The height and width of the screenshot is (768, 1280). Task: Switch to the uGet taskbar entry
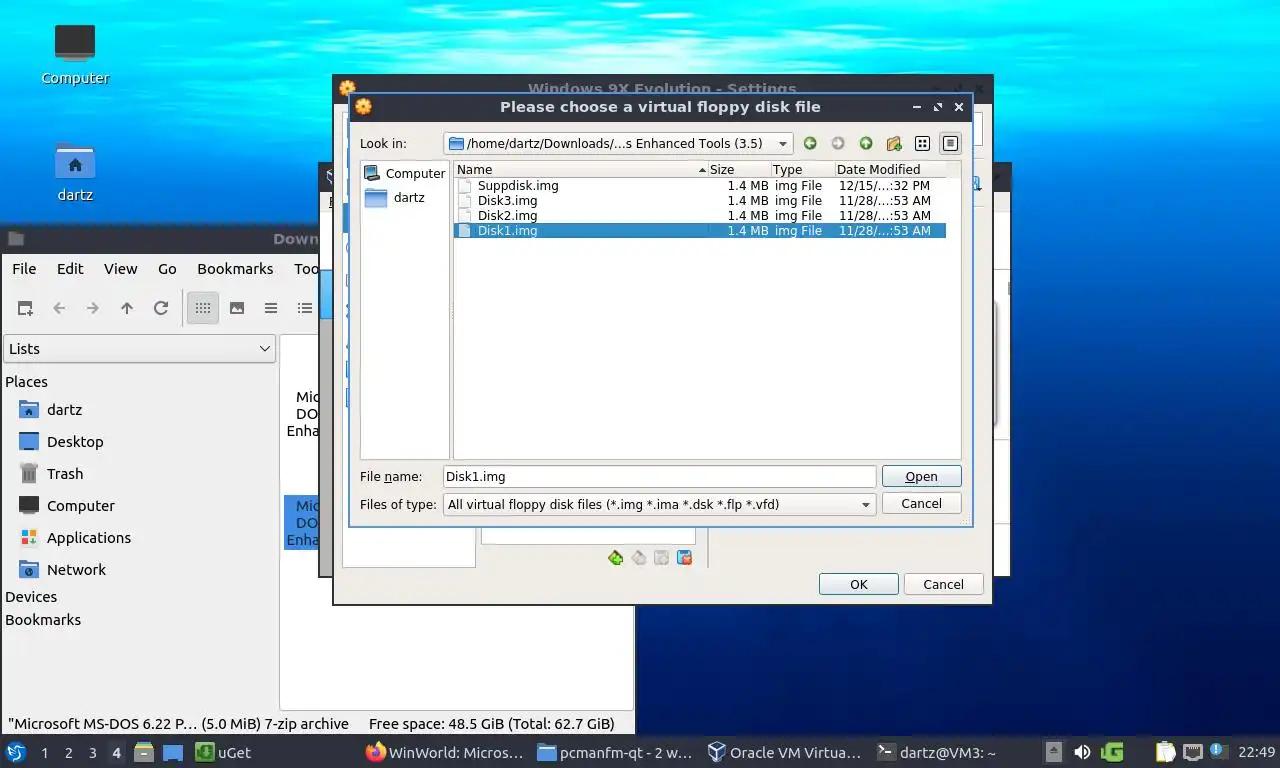223,752
